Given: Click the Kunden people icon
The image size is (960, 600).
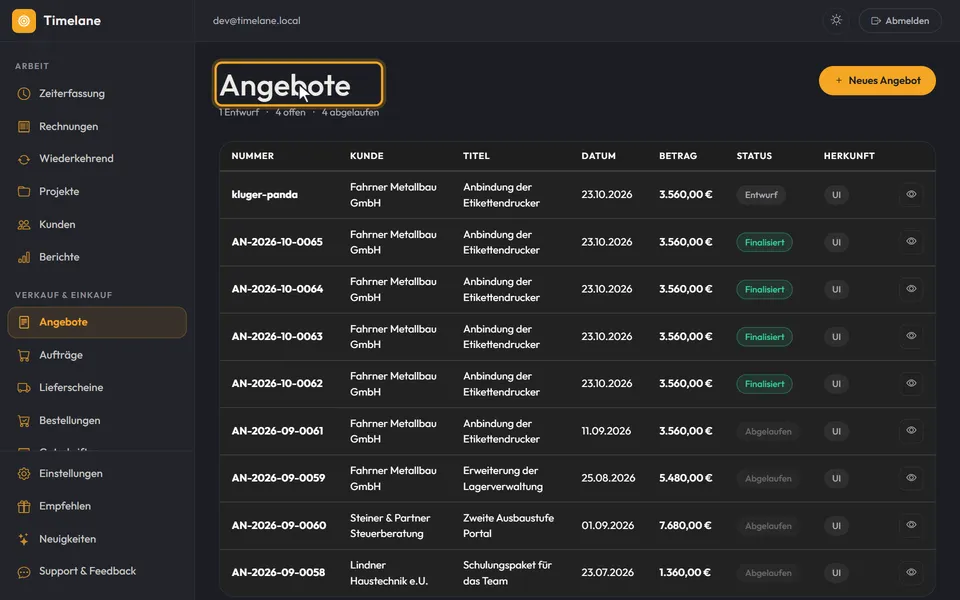Looking at the screenshot, I should click(24, 225).
